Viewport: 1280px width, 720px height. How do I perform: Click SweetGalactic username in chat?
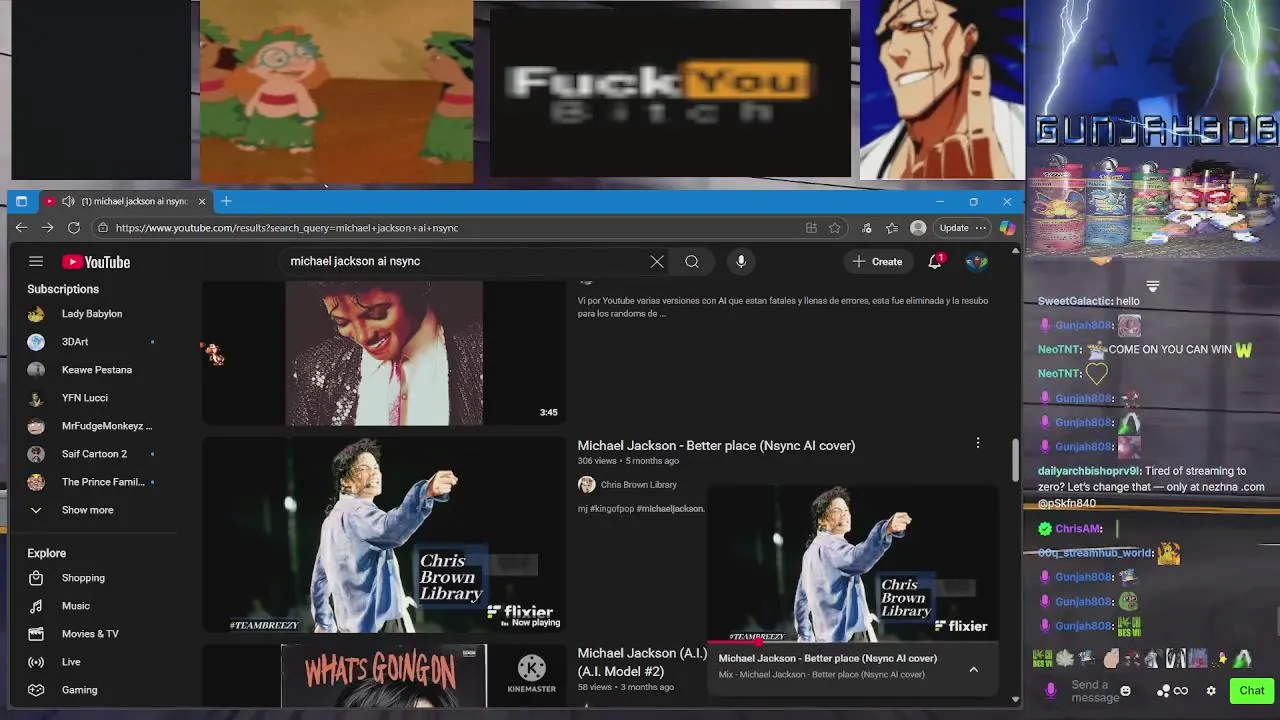[1074, 301]
